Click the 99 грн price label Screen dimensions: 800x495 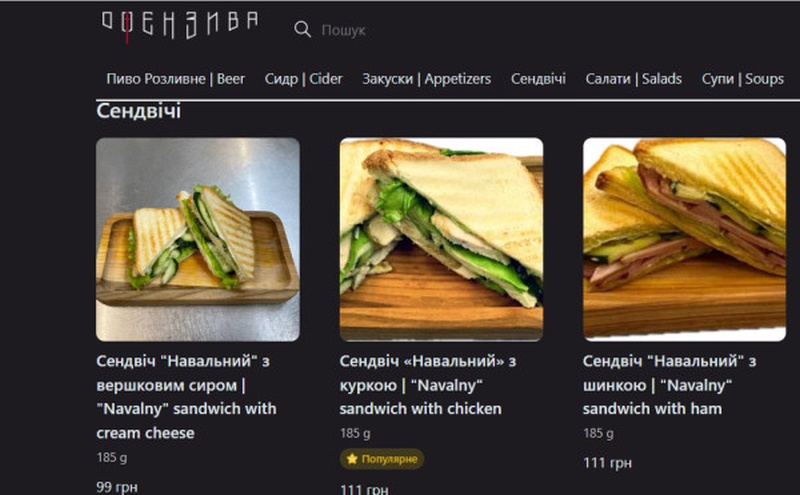(x=117, y=487)
